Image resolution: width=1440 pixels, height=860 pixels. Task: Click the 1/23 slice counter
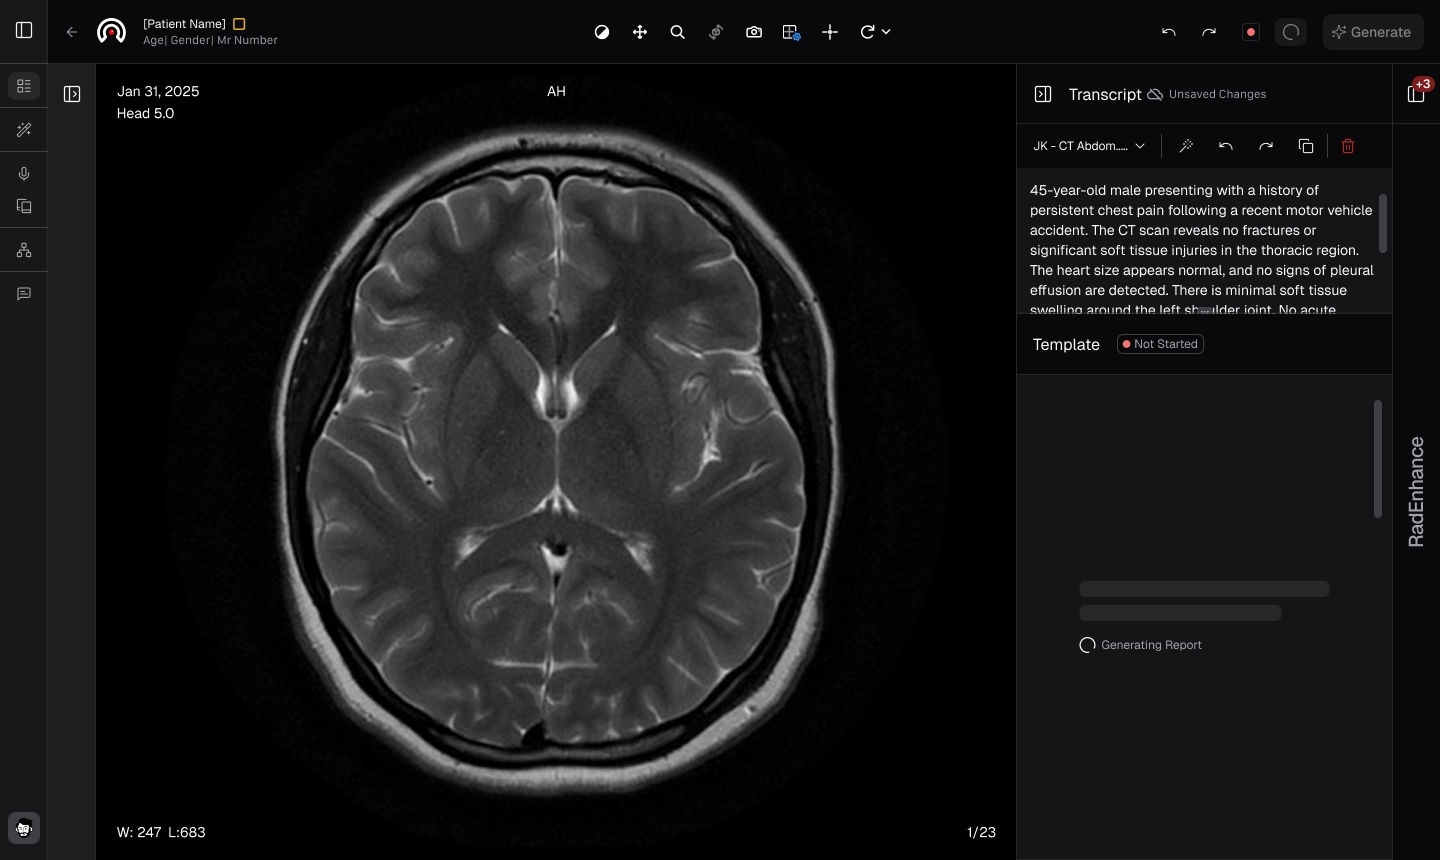981,832
